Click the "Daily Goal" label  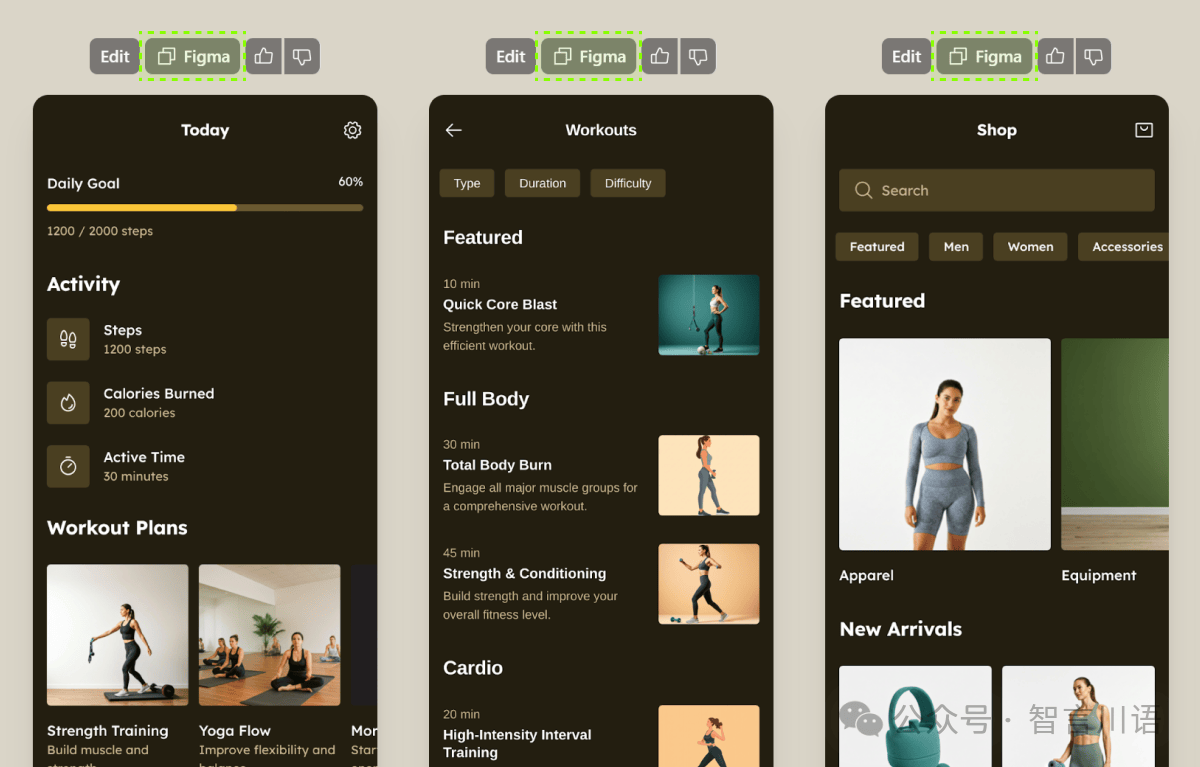pyautogui.click(x=83, y=184)
